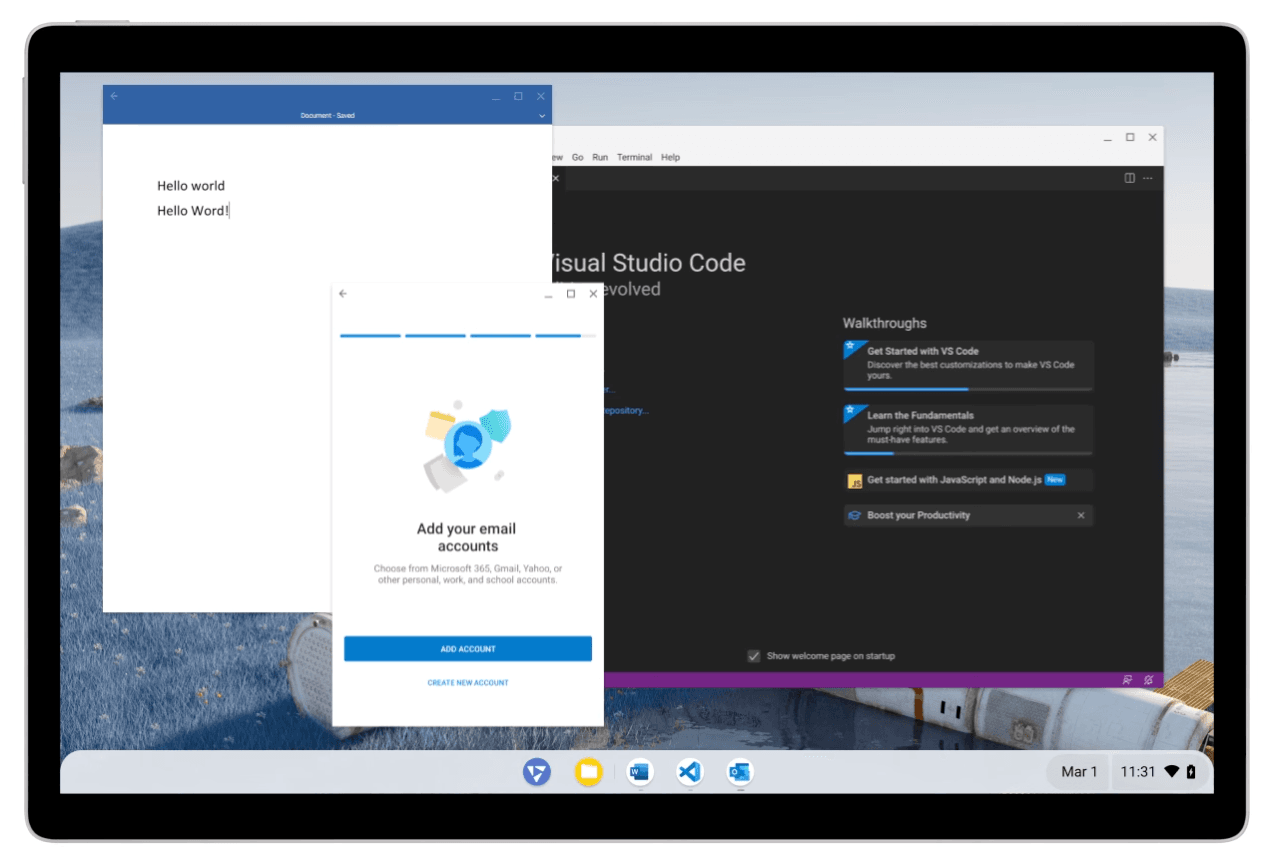The height and width of the screenshot is (866, 1272).
Task: Open the status tray showing 11:31
Action: tap(1158, 772)
